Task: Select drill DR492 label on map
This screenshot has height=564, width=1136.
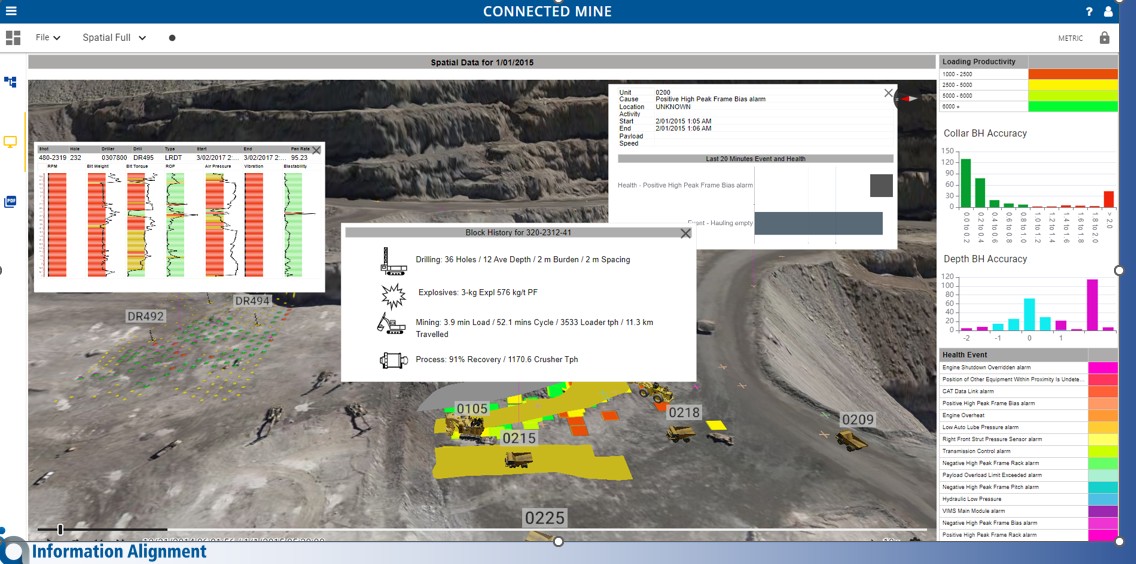Action: pos(145,316)
